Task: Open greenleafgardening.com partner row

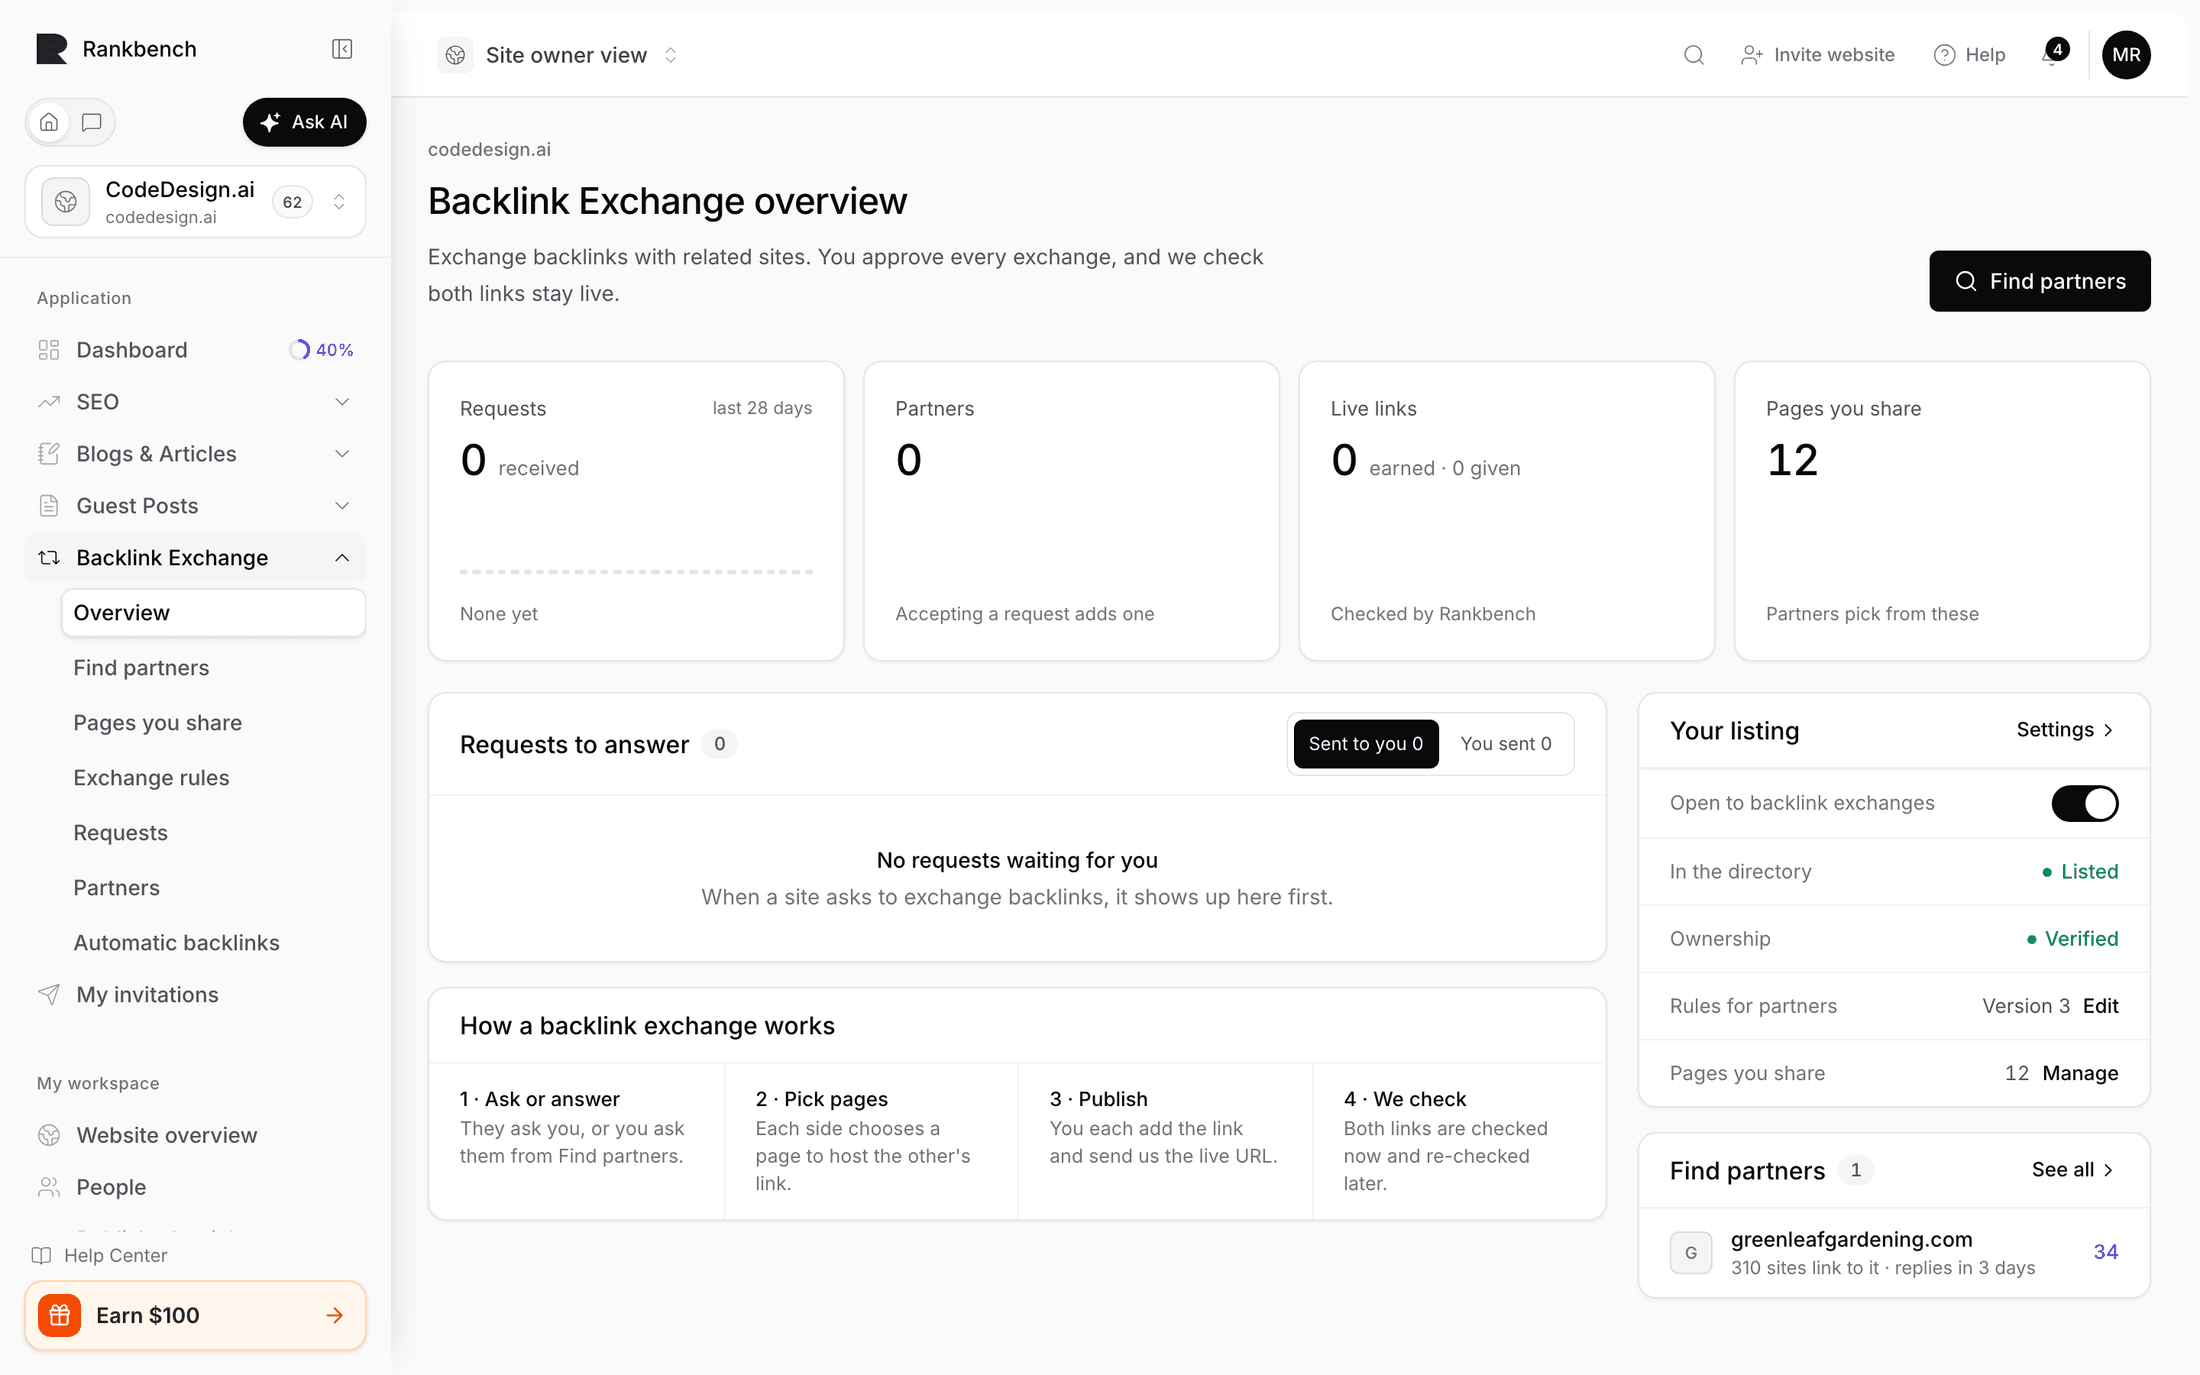Action: pos(1894,1253)
